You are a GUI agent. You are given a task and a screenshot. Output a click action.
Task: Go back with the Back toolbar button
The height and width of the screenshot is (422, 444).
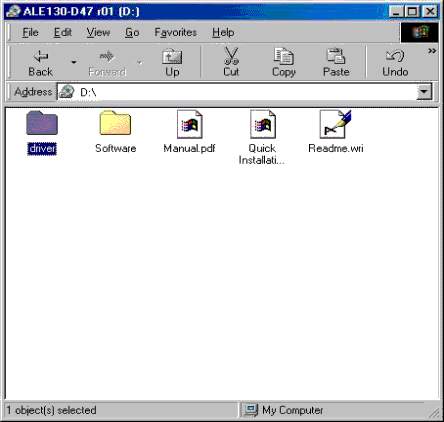coord(40,63)
